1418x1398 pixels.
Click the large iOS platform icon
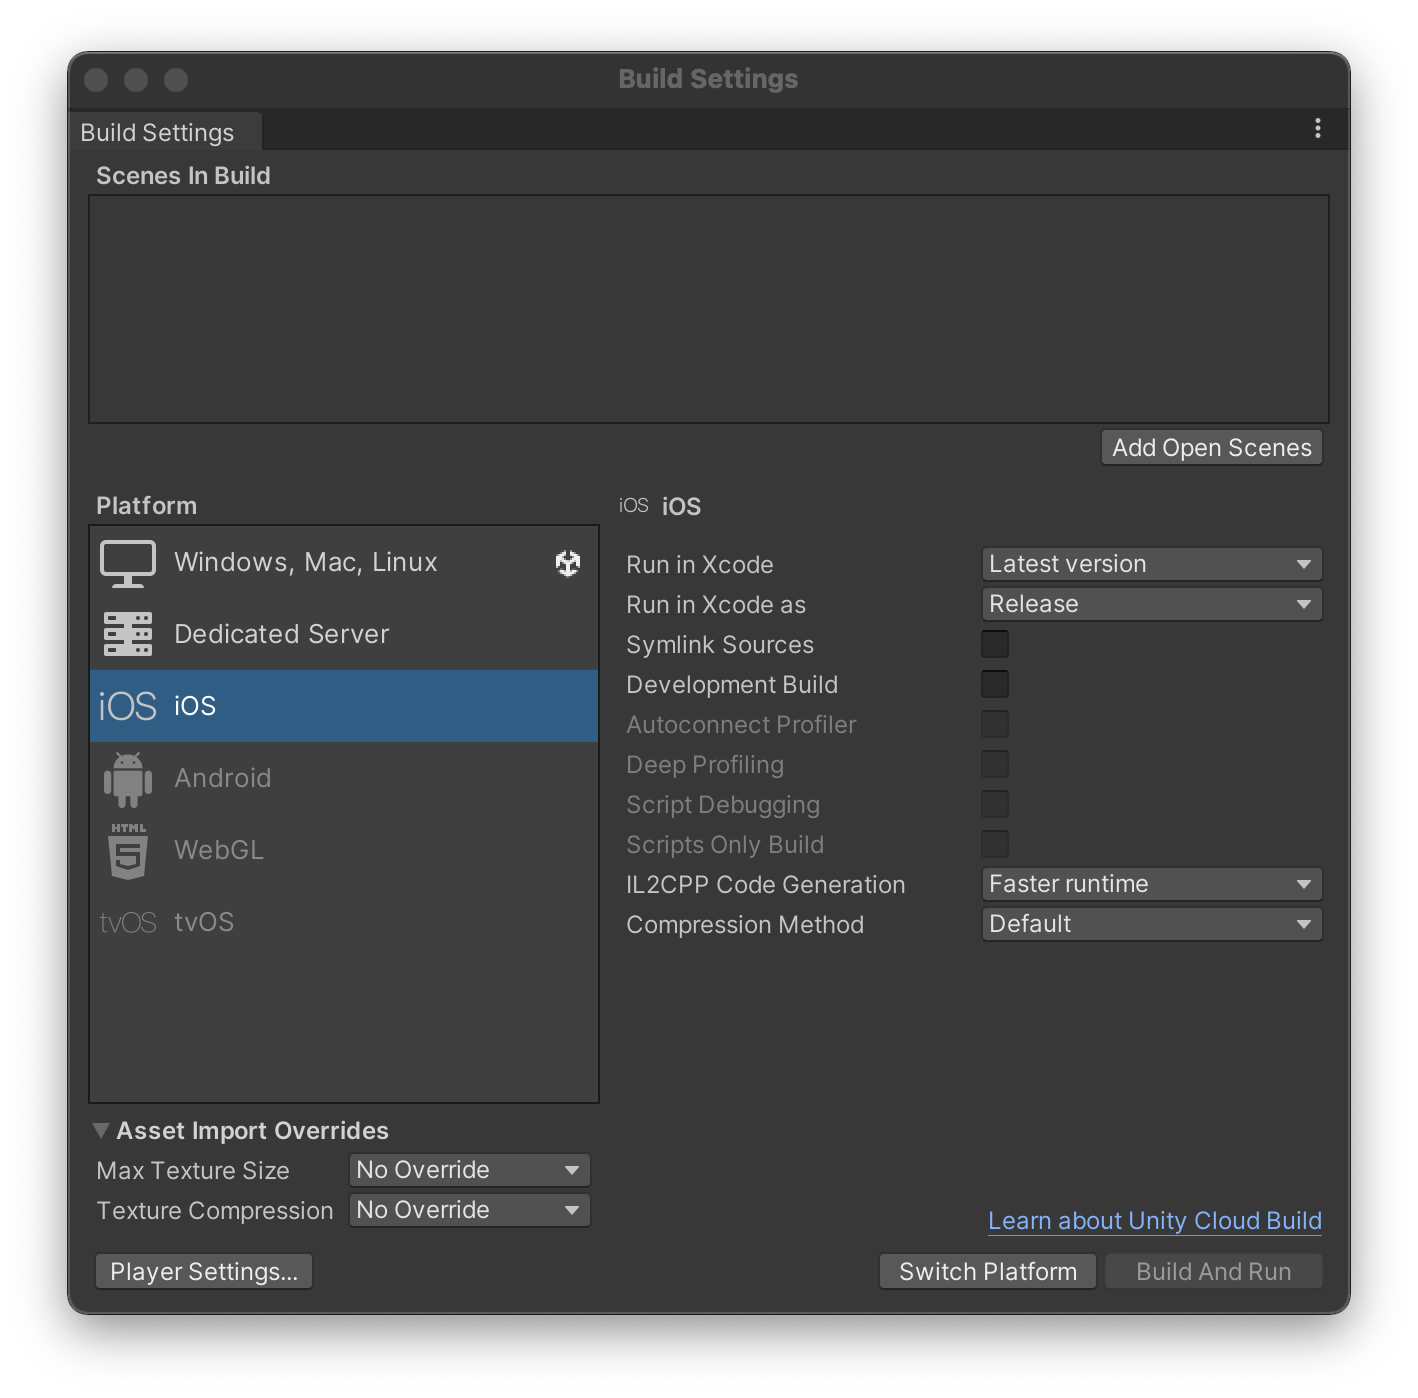[128, 706]
